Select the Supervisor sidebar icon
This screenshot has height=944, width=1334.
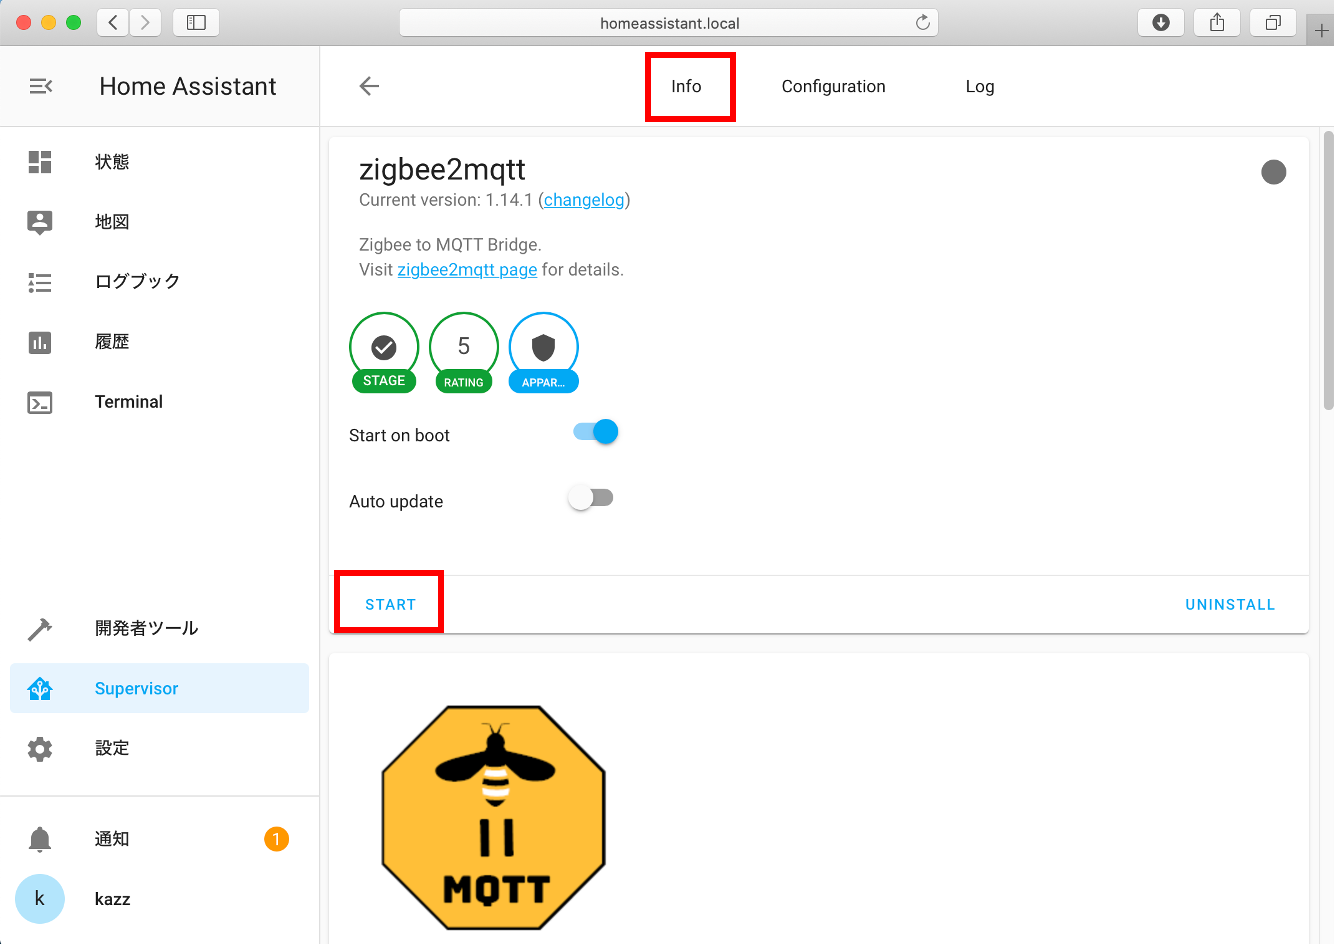tap(40, 688)
